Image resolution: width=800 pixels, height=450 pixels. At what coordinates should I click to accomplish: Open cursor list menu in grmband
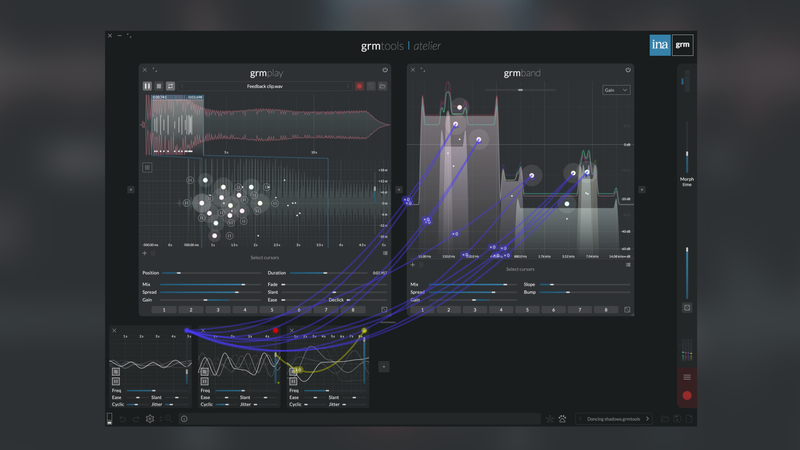(x=628, y=265)
